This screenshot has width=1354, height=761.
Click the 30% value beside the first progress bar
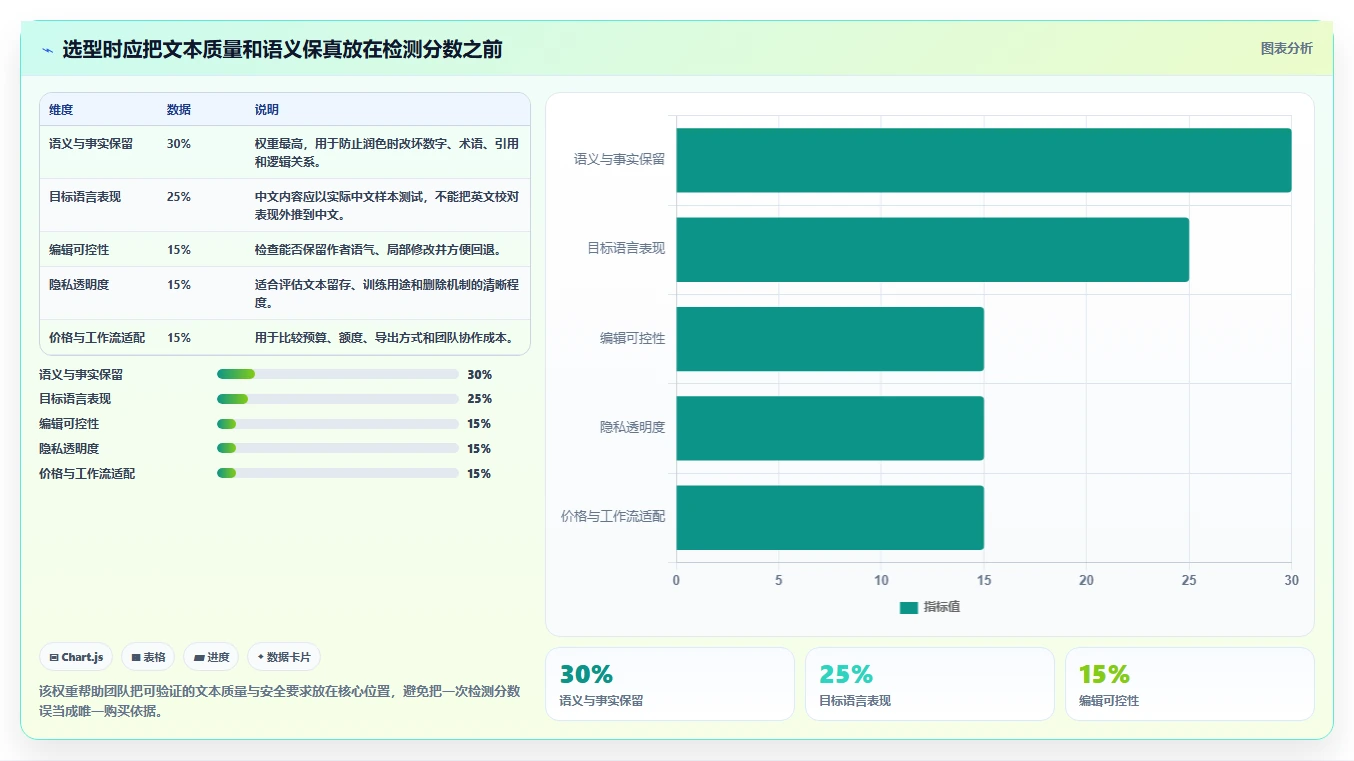(479, 375)
